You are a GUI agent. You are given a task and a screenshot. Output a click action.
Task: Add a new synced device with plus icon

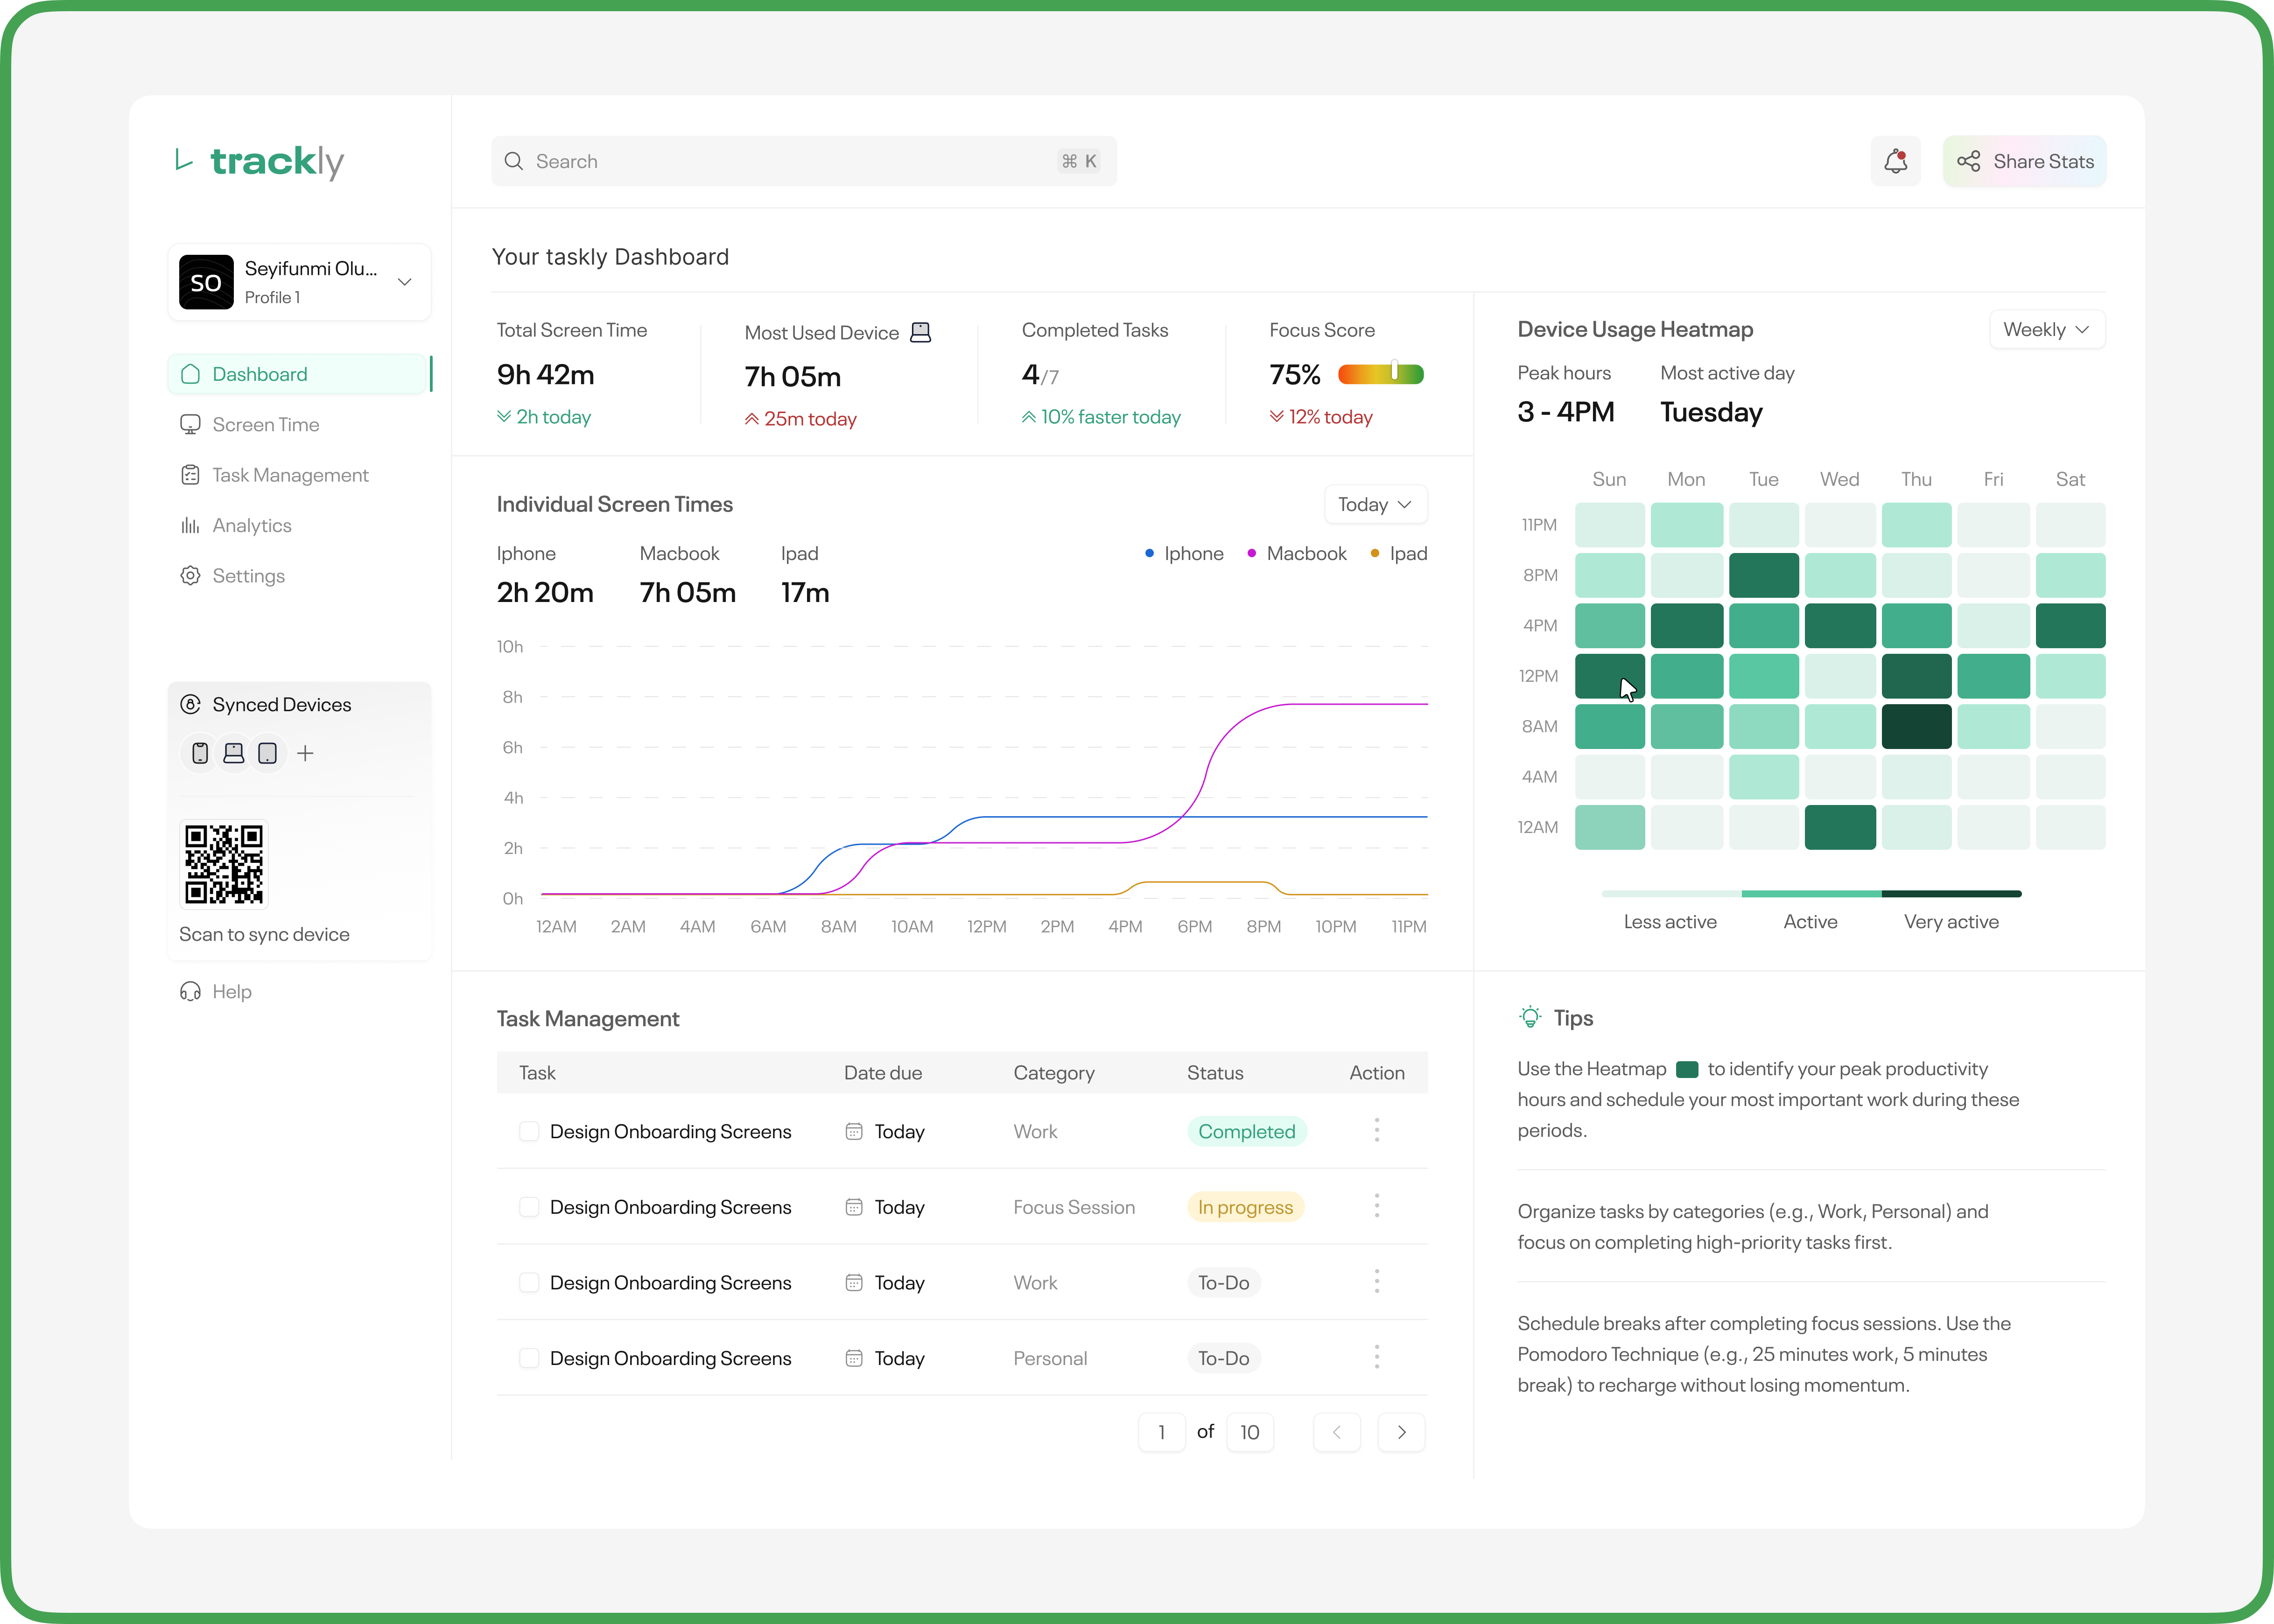coord(306,753)
